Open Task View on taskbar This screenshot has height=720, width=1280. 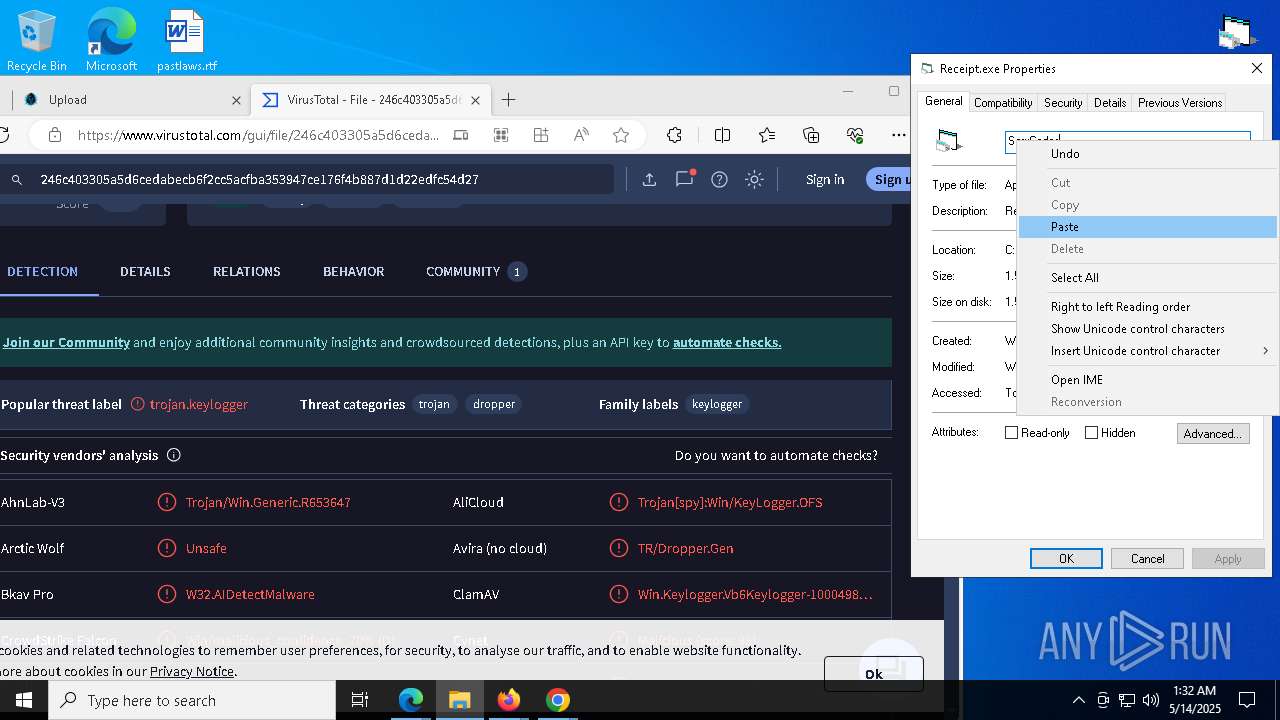360,700
